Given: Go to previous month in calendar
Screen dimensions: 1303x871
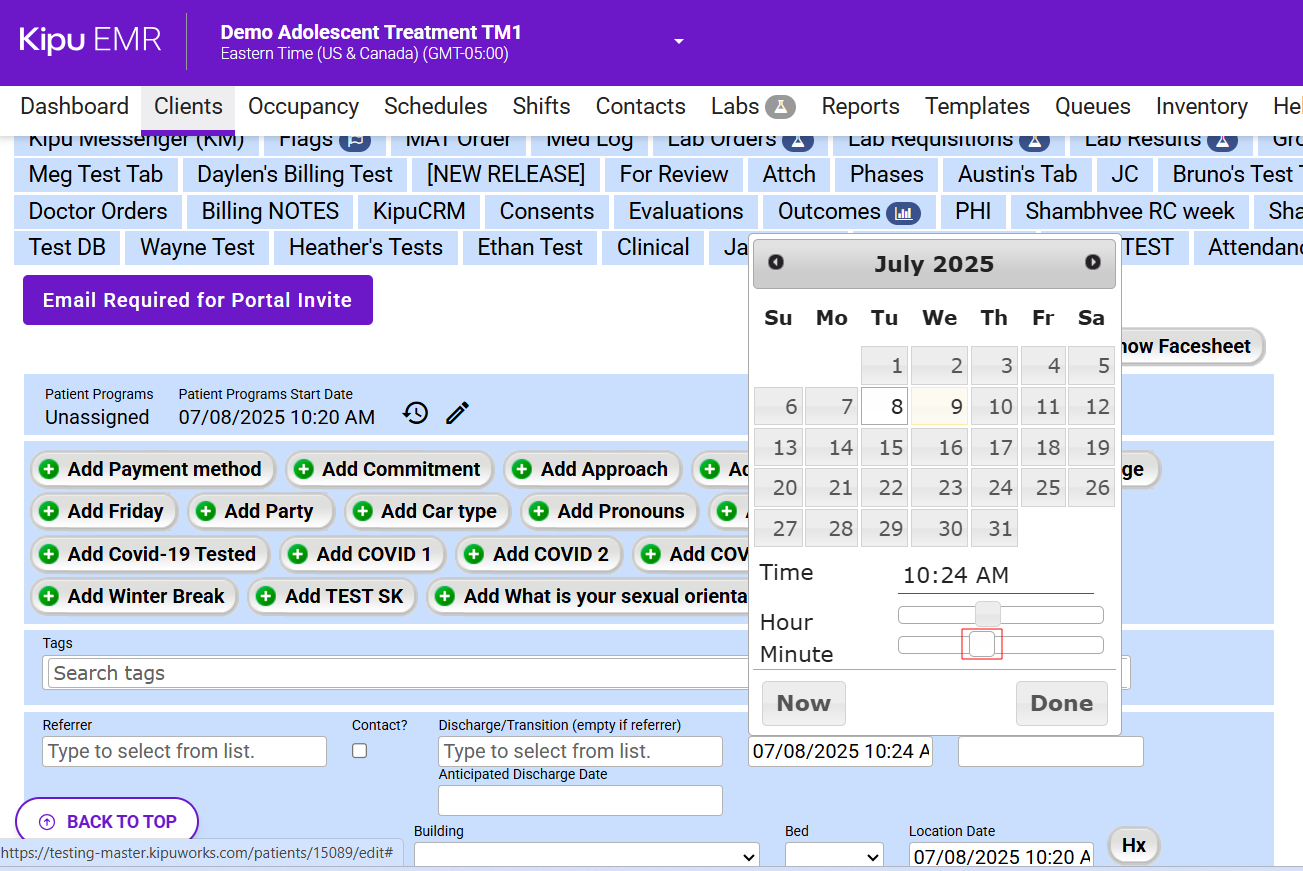Looking at the screenshot, I should 776,263.
